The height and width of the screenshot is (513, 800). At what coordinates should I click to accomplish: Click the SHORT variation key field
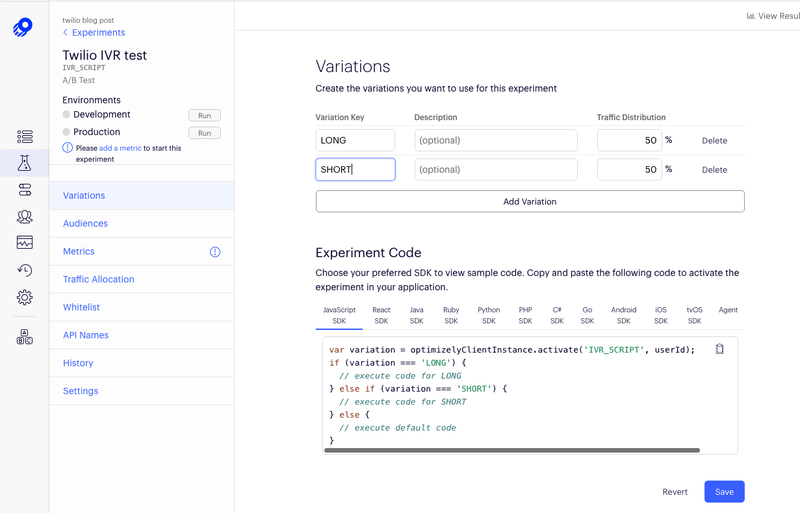click(355, 169)
